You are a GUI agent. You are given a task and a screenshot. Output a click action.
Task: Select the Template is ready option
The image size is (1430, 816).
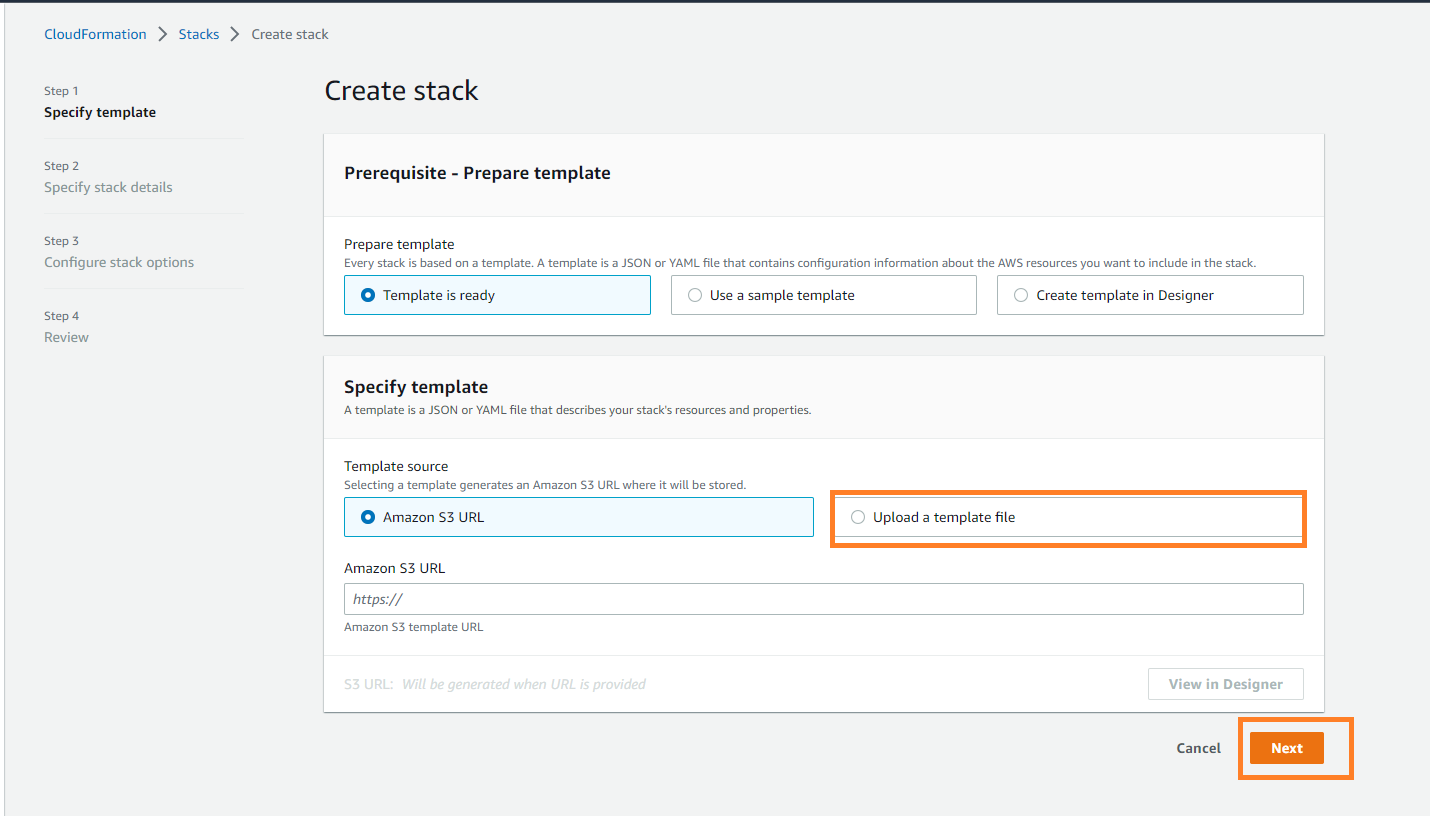(497, 295)
